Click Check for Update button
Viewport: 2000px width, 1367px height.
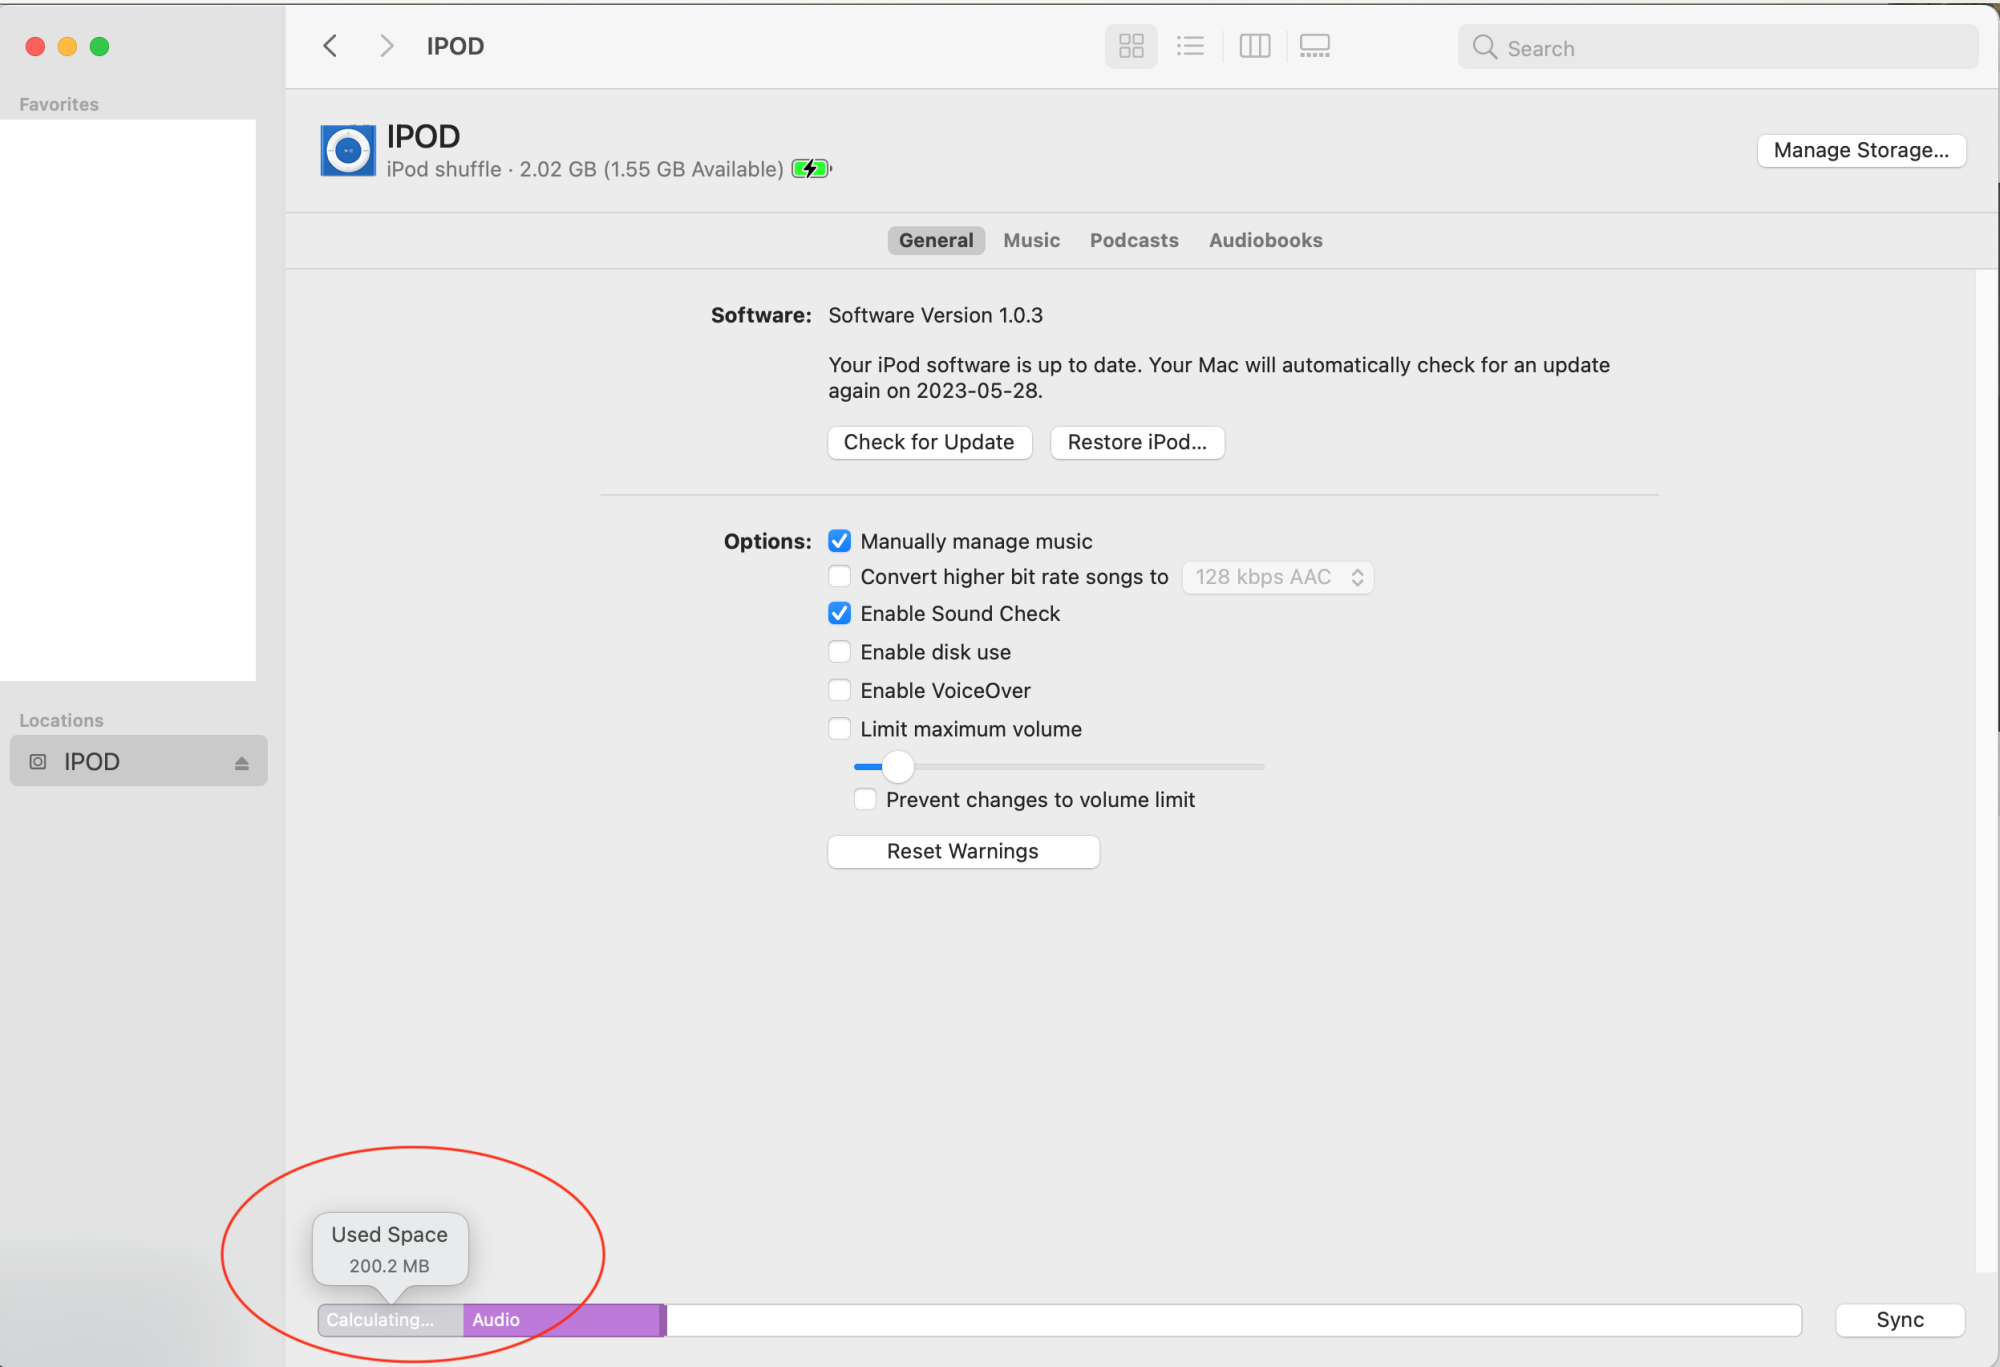(x=928, y=442)
